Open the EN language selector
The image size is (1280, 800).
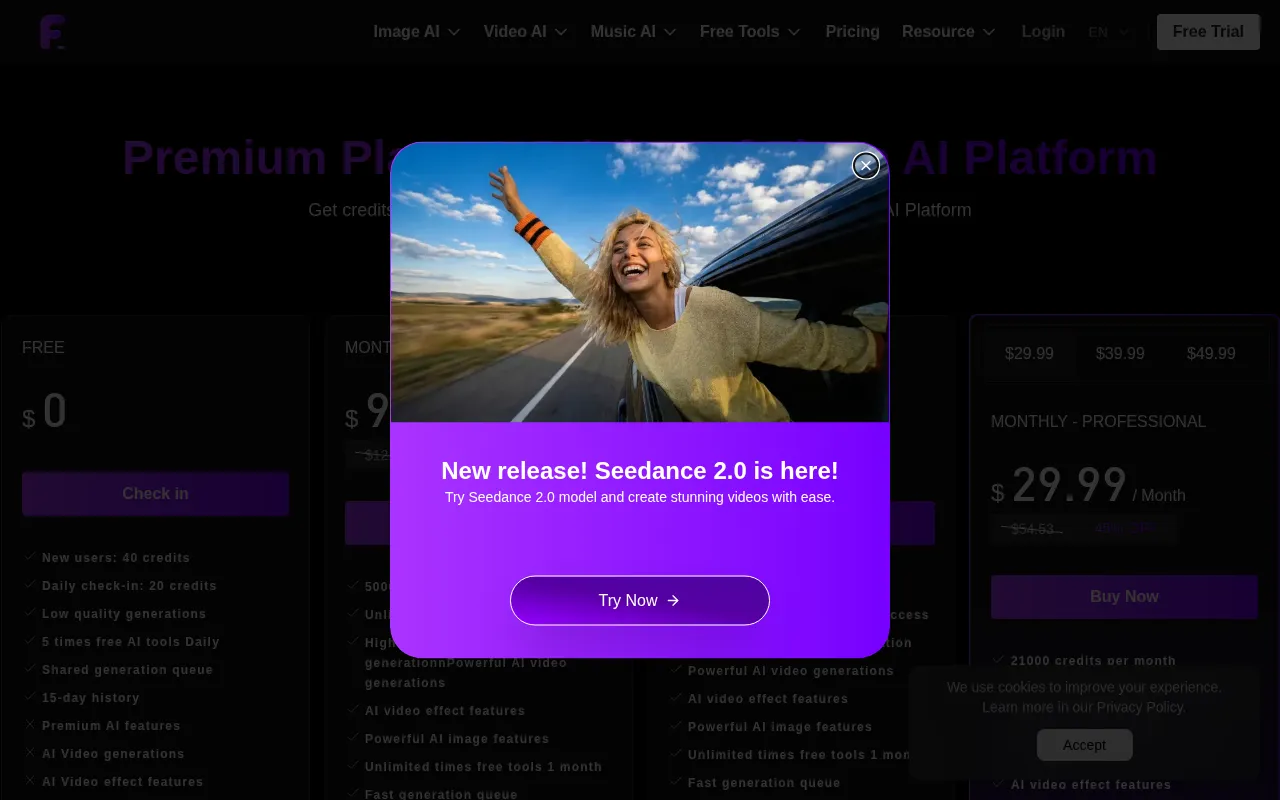coord(1109,32)
